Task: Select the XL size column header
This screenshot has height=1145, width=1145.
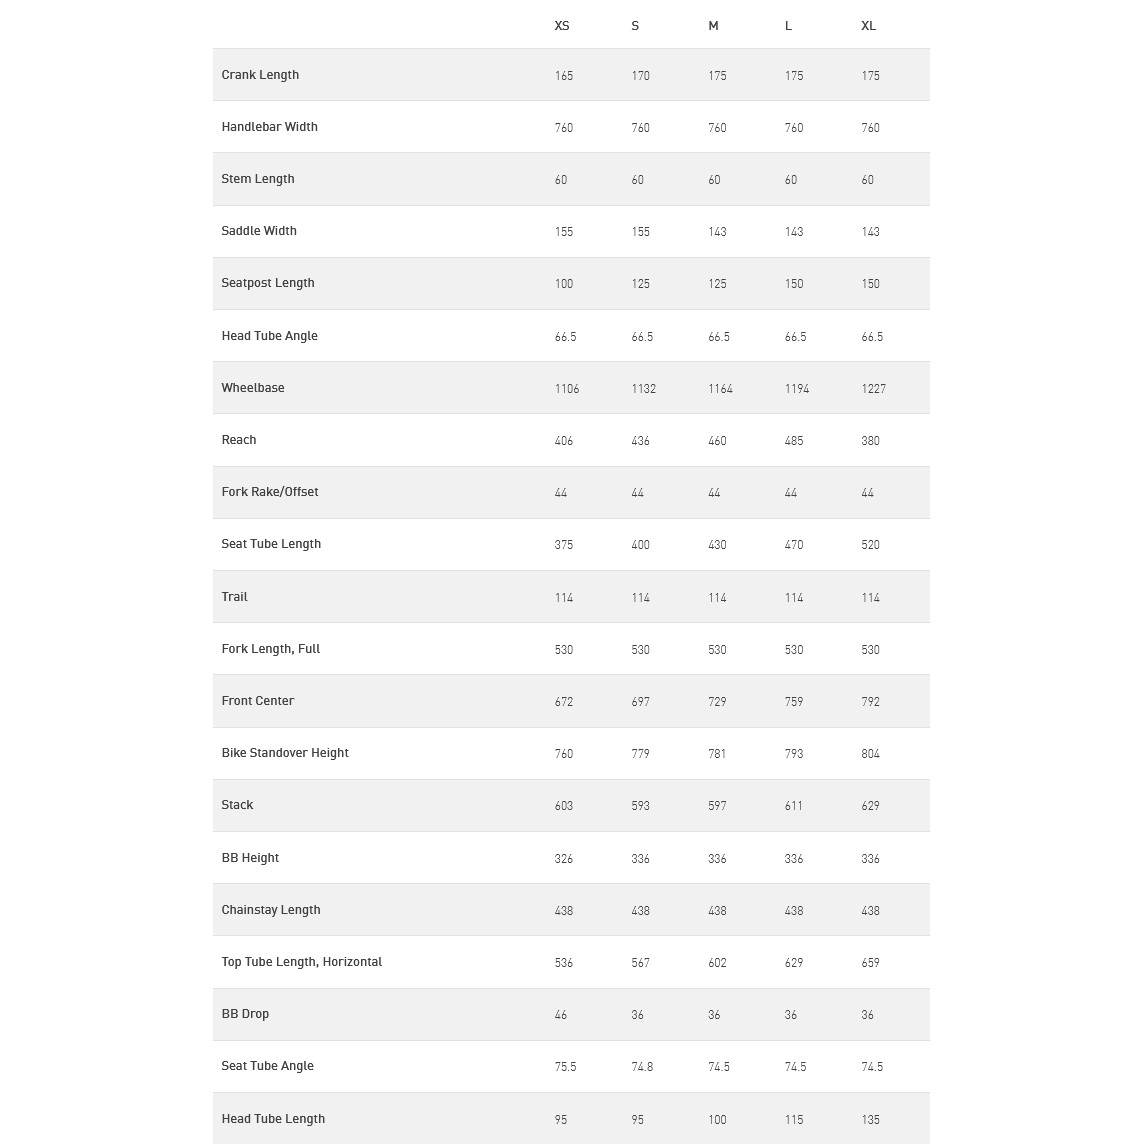Action: (x=868, y=26)
